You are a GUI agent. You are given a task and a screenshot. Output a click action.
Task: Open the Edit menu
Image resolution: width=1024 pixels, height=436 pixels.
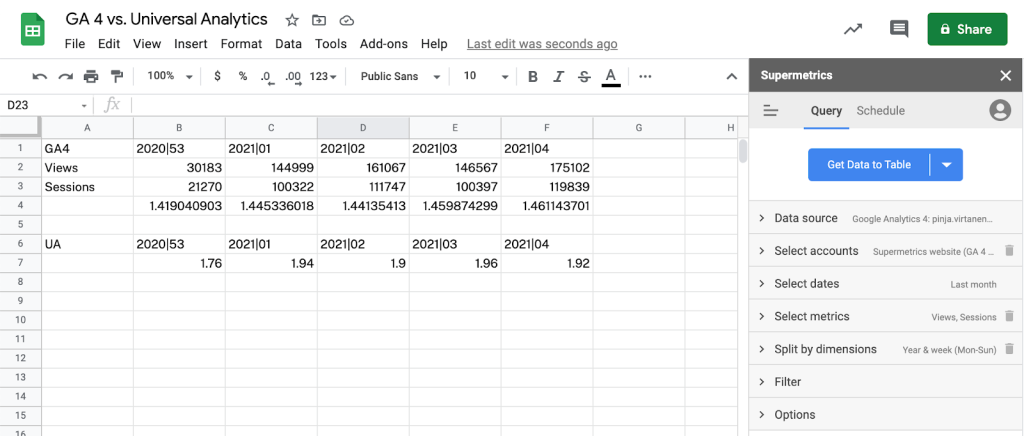(109, 44)
